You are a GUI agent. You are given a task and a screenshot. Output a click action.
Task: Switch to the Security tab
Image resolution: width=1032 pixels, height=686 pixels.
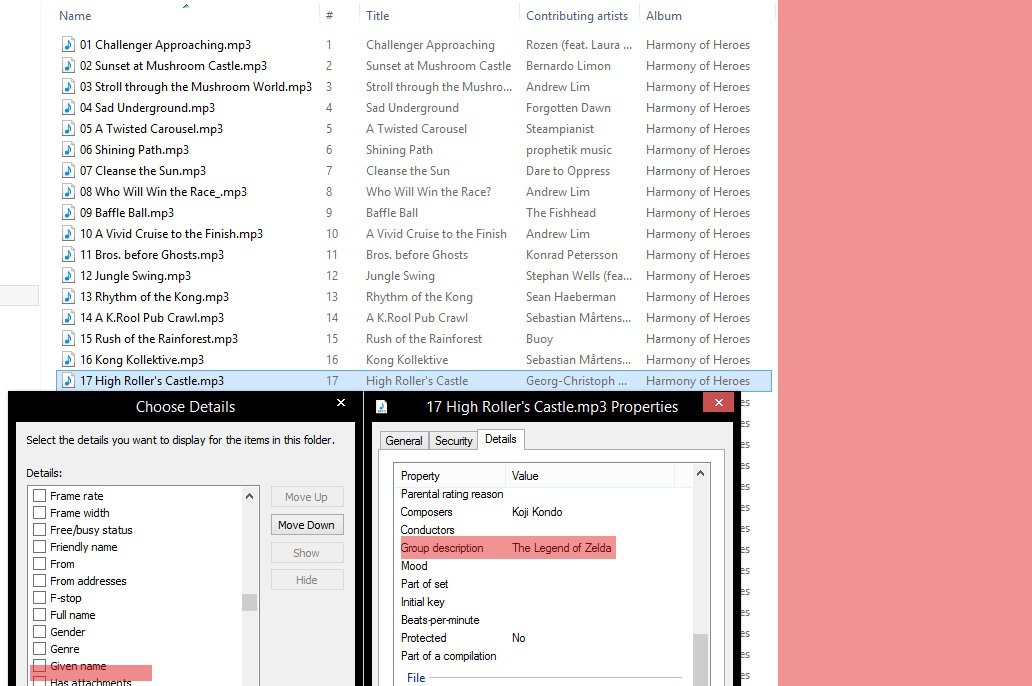point(454,440)
